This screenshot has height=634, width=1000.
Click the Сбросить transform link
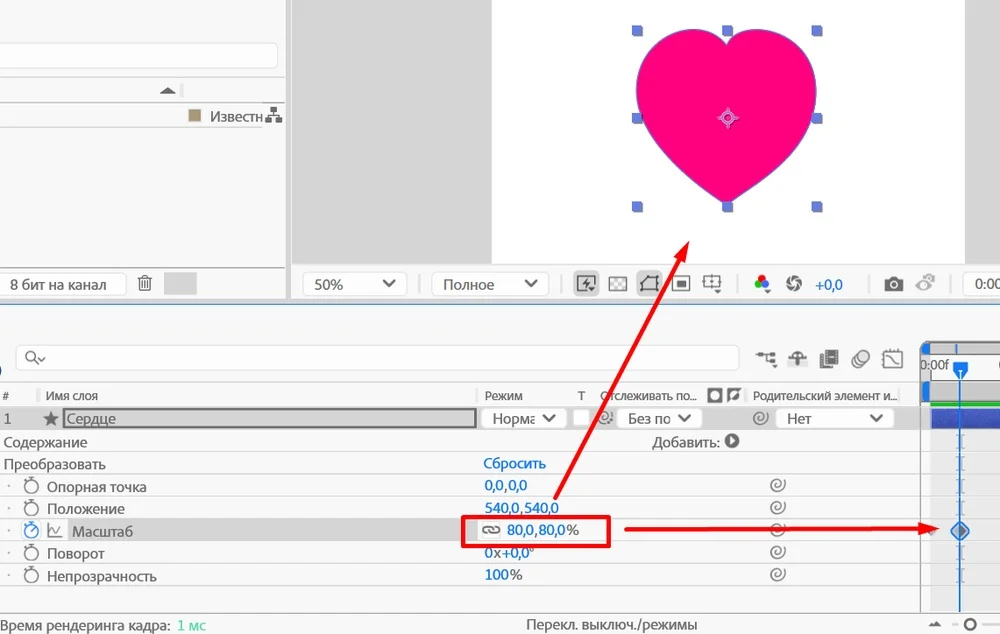coord(514,464)
